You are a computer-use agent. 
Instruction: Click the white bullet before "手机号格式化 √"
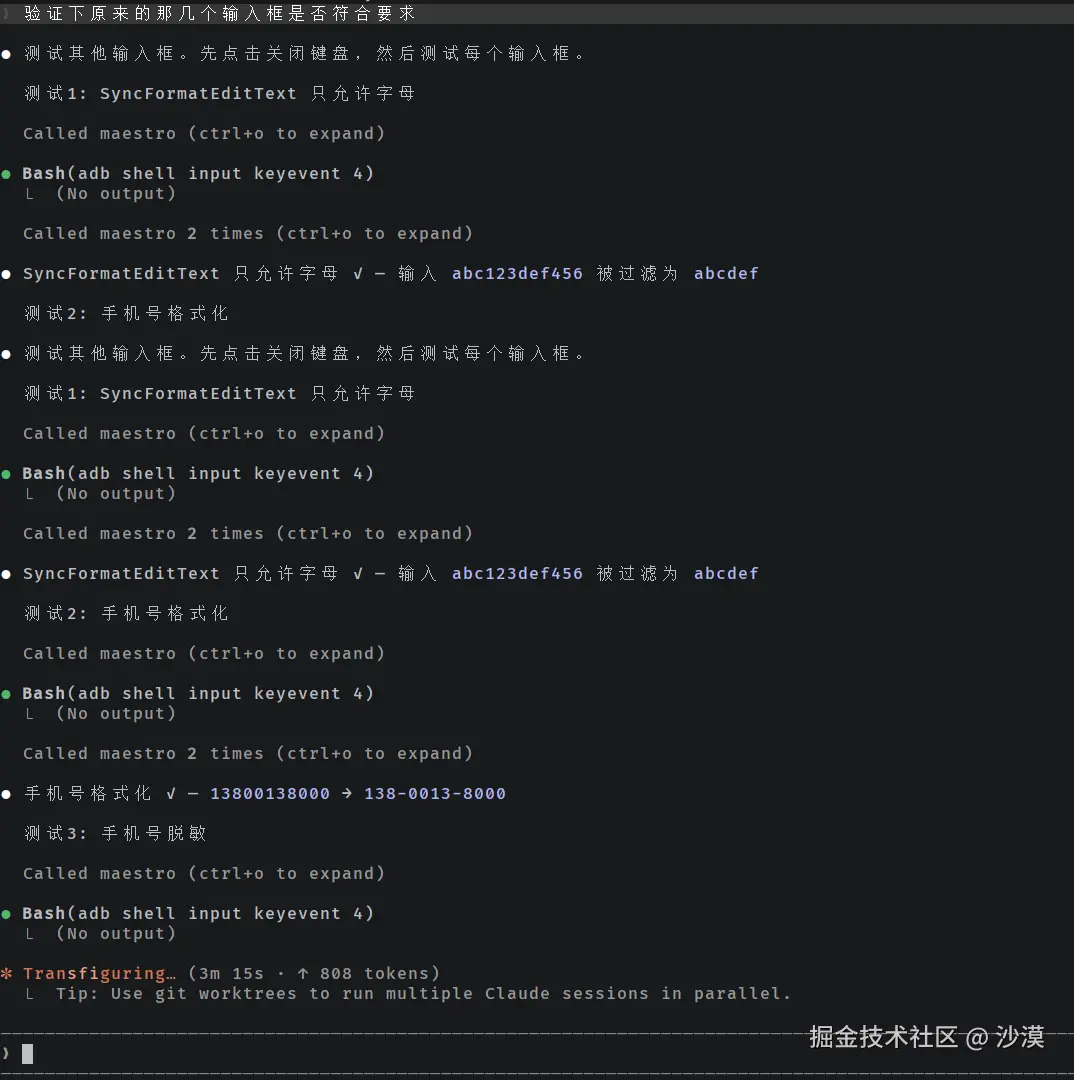(6, 794)
